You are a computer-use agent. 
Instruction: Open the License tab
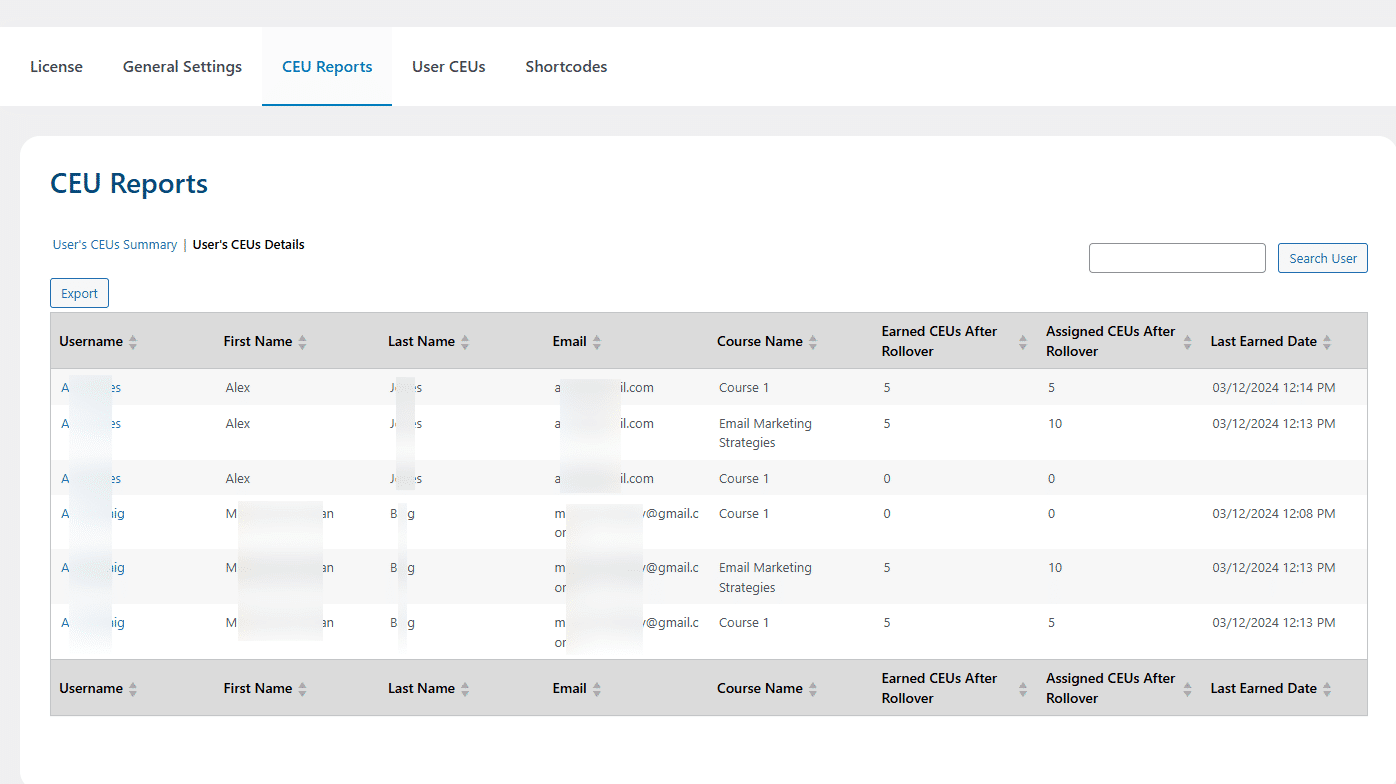56,67
